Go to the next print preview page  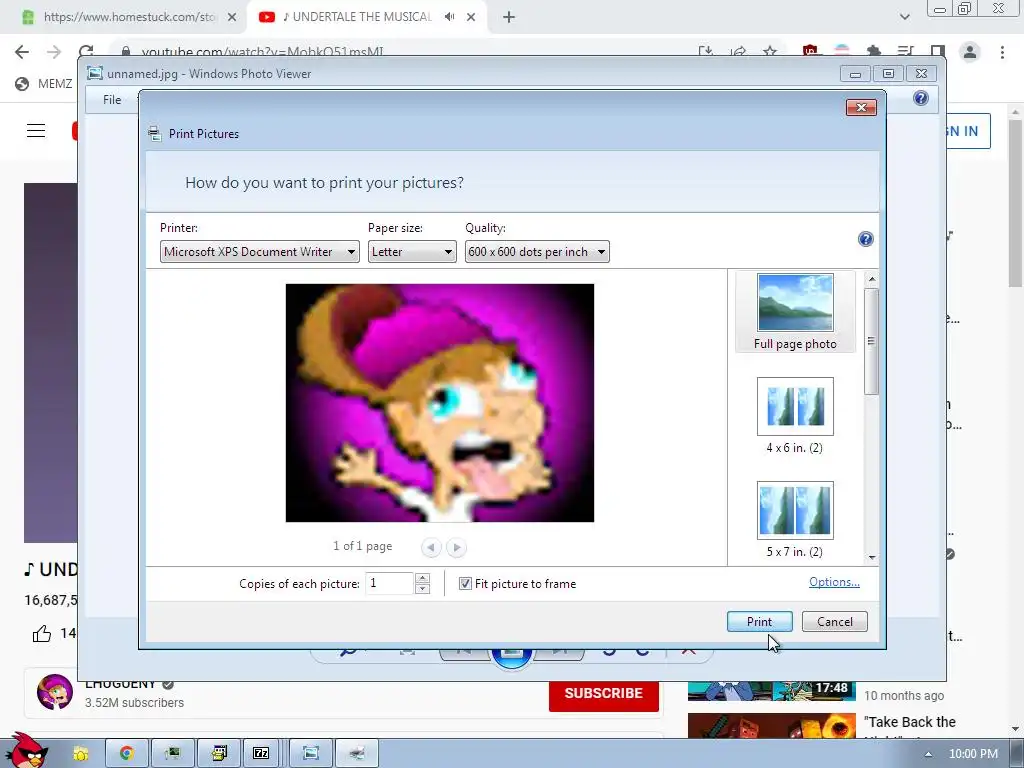[x=456, y=547]
